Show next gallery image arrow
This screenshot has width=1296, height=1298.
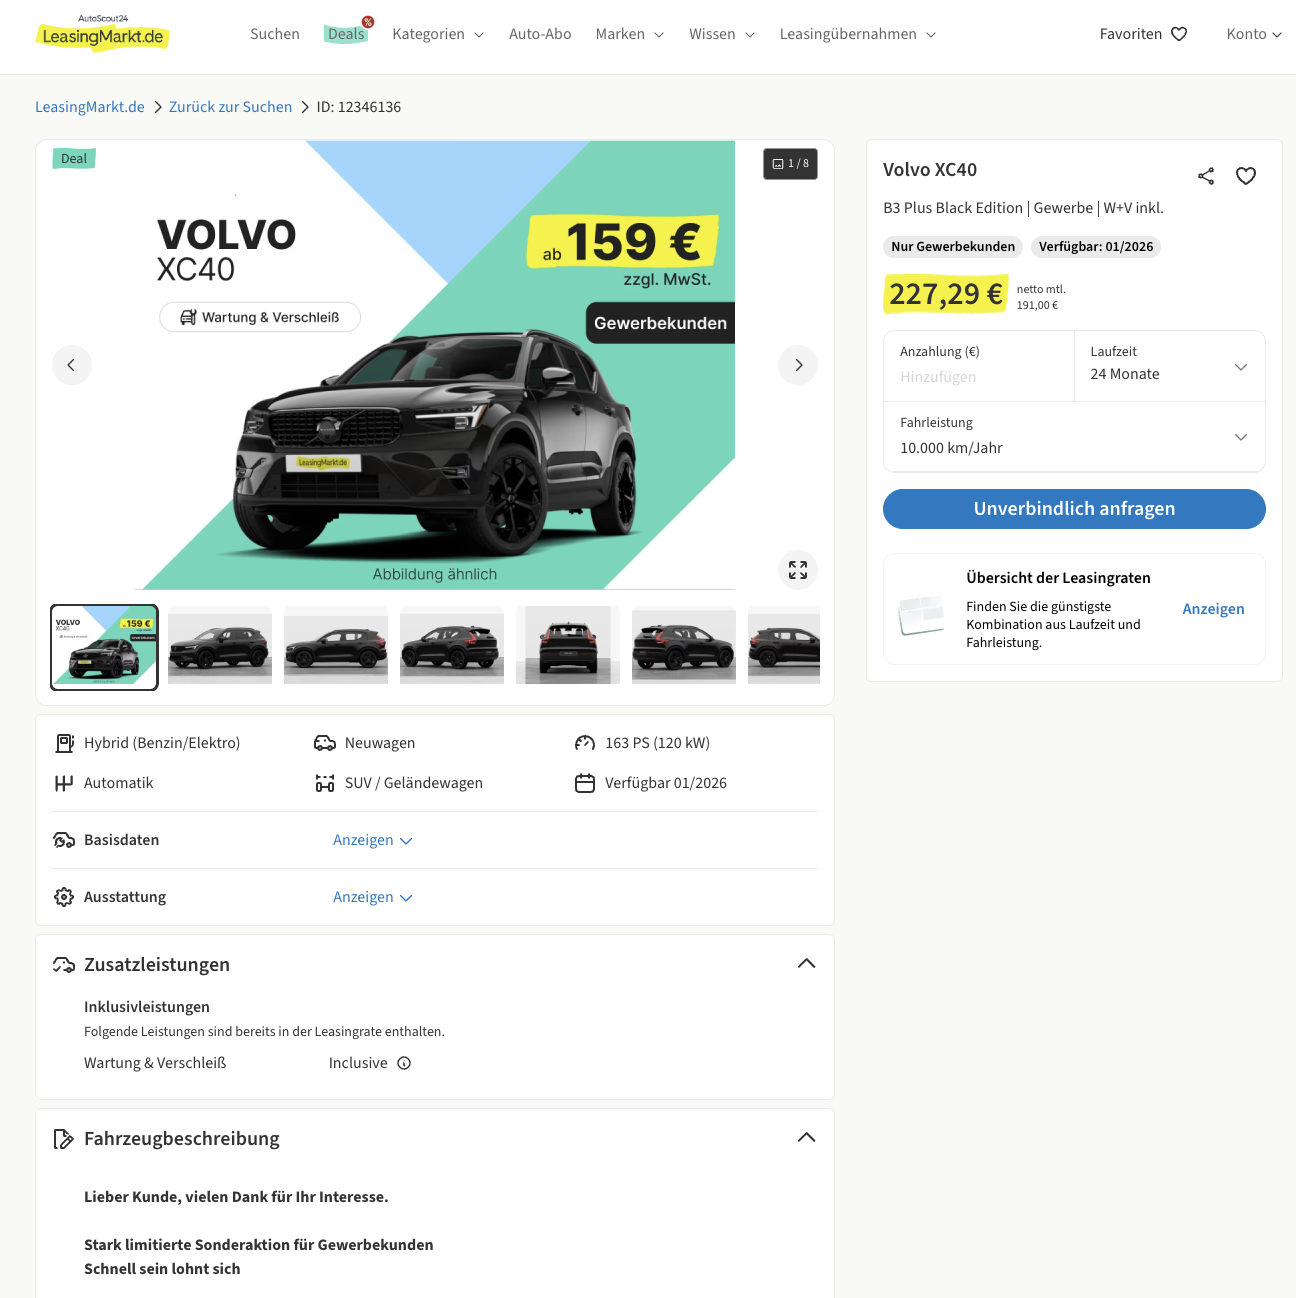pyautogui.click(x=798, y=365)
